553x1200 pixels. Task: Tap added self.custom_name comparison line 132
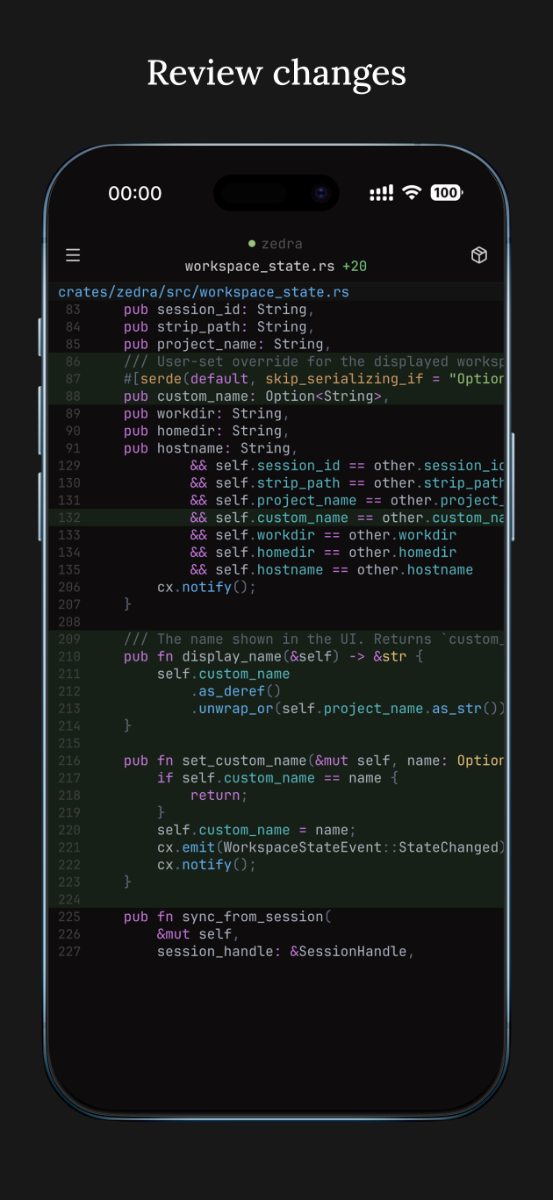347,518
